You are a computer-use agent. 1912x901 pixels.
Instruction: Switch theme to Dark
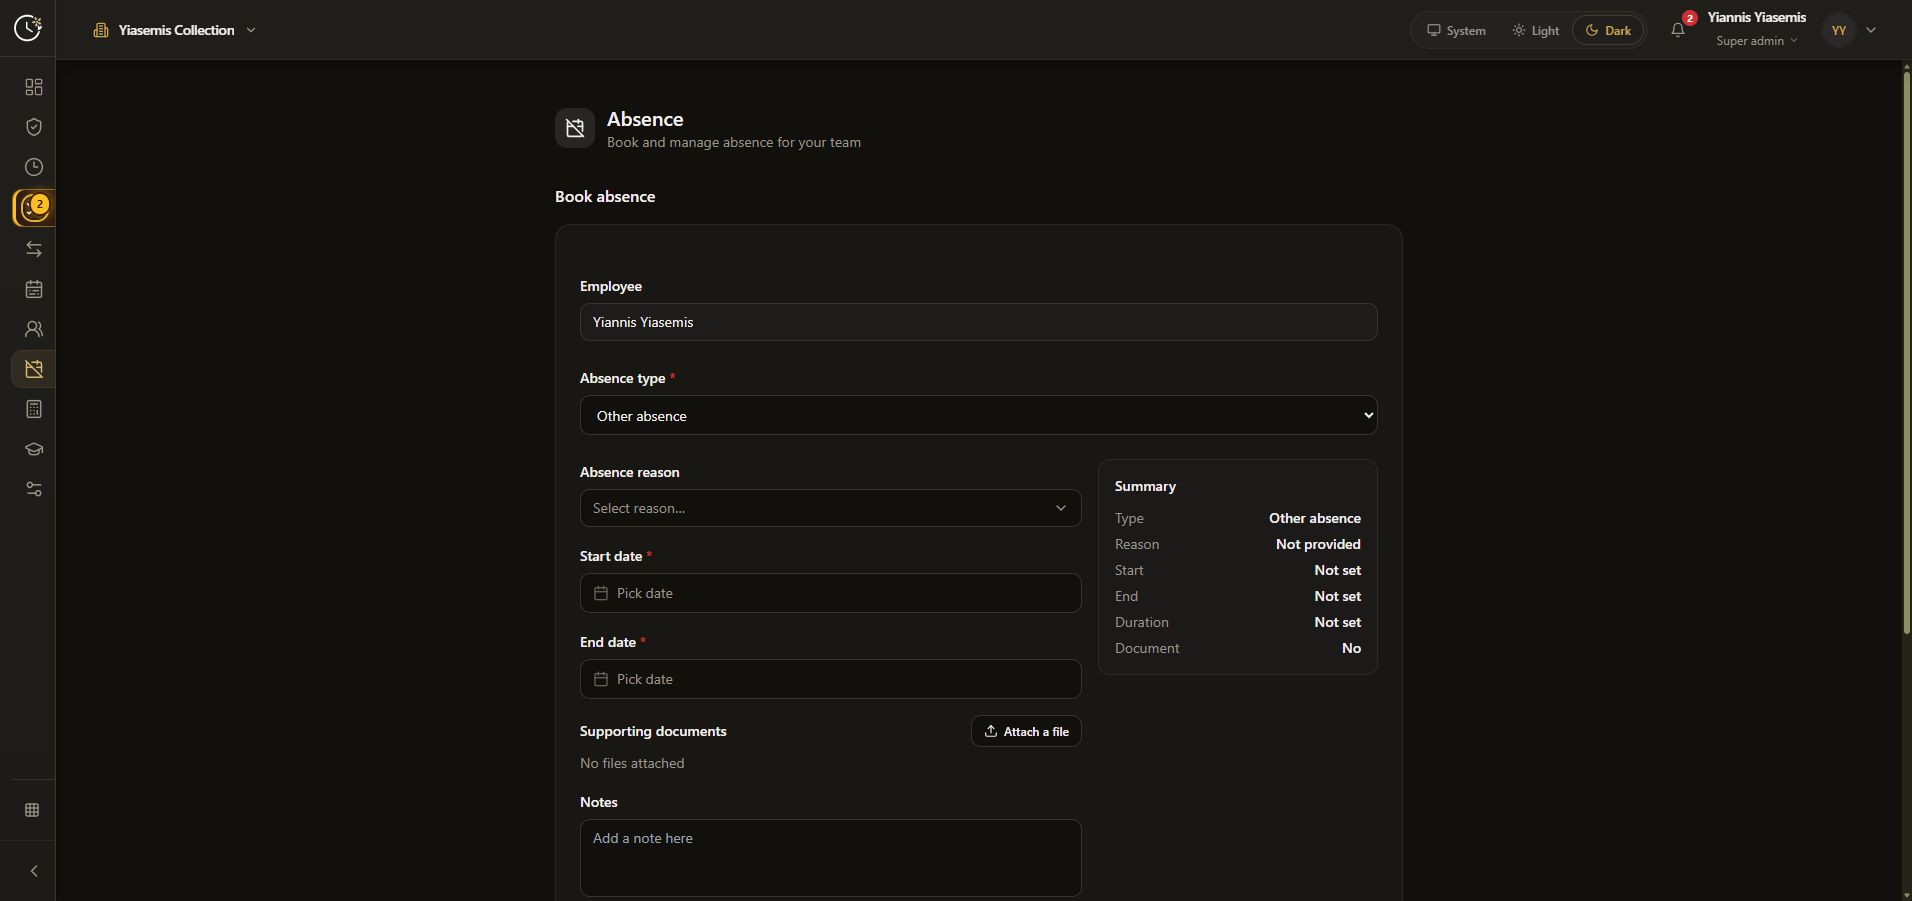coord(1608,30)
